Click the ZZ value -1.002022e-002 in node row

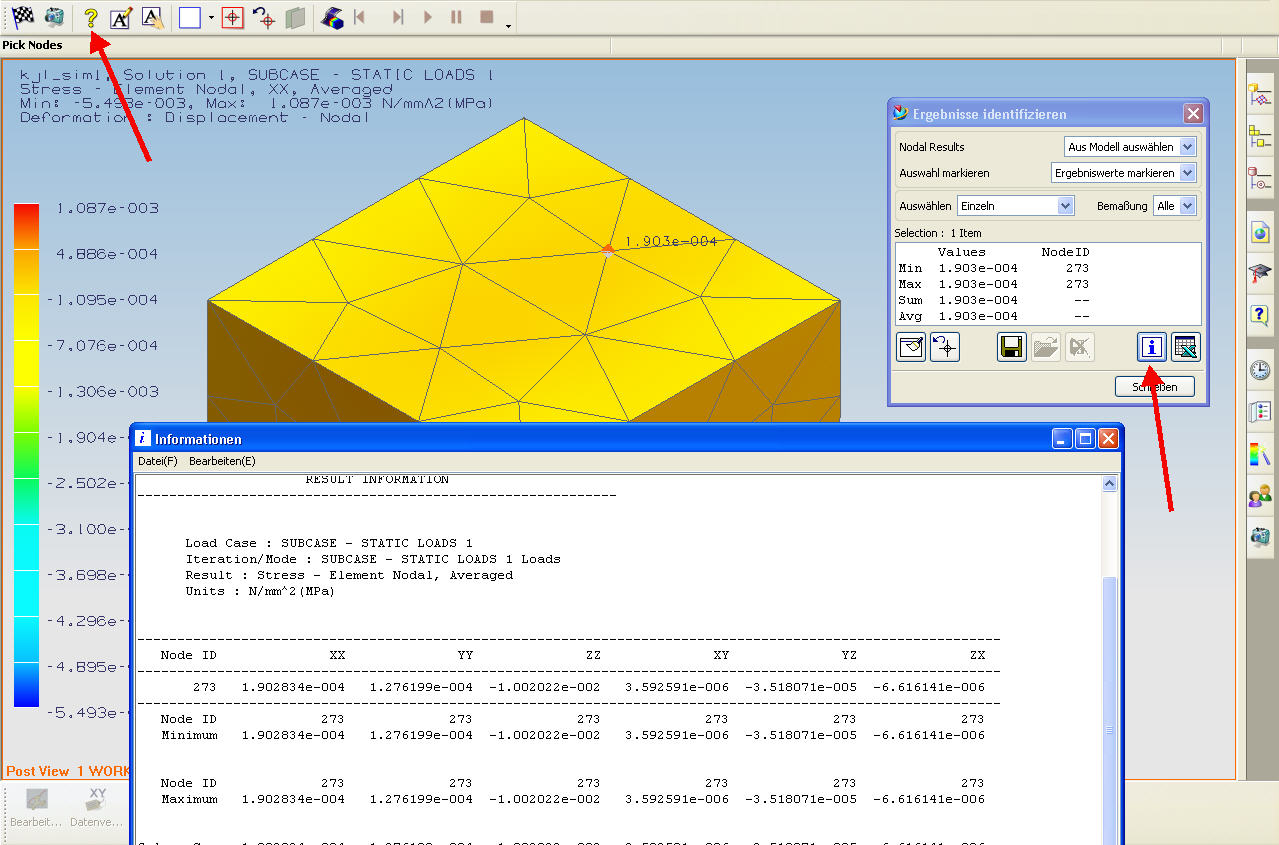pyautogui.click(x=545, y=687)
